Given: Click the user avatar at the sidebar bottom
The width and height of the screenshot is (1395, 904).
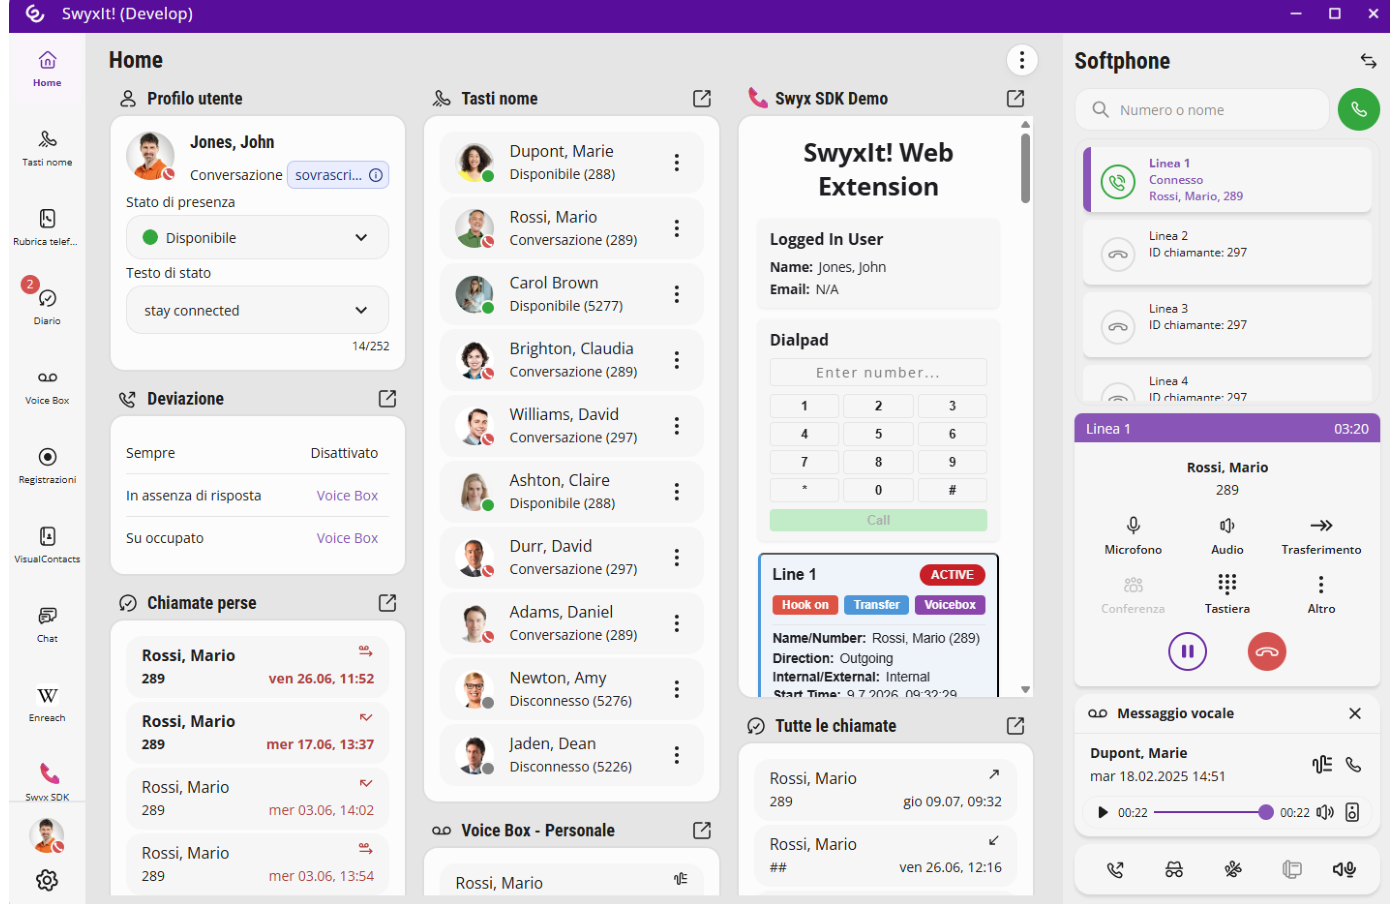Looking at the screenshot, I should [47, 835].
